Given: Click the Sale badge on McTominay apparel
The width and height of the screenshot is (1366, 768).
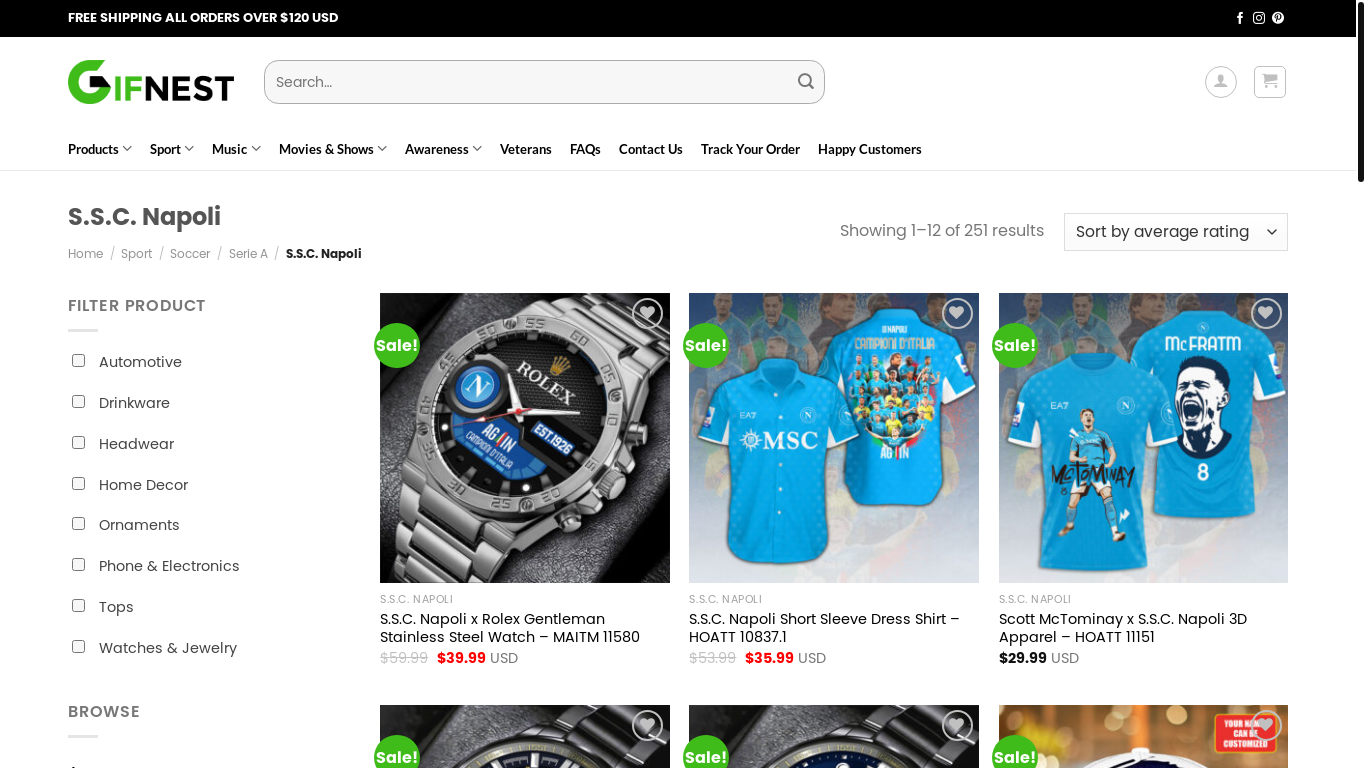Looking at the screenshot, I should pos(1015,345).
